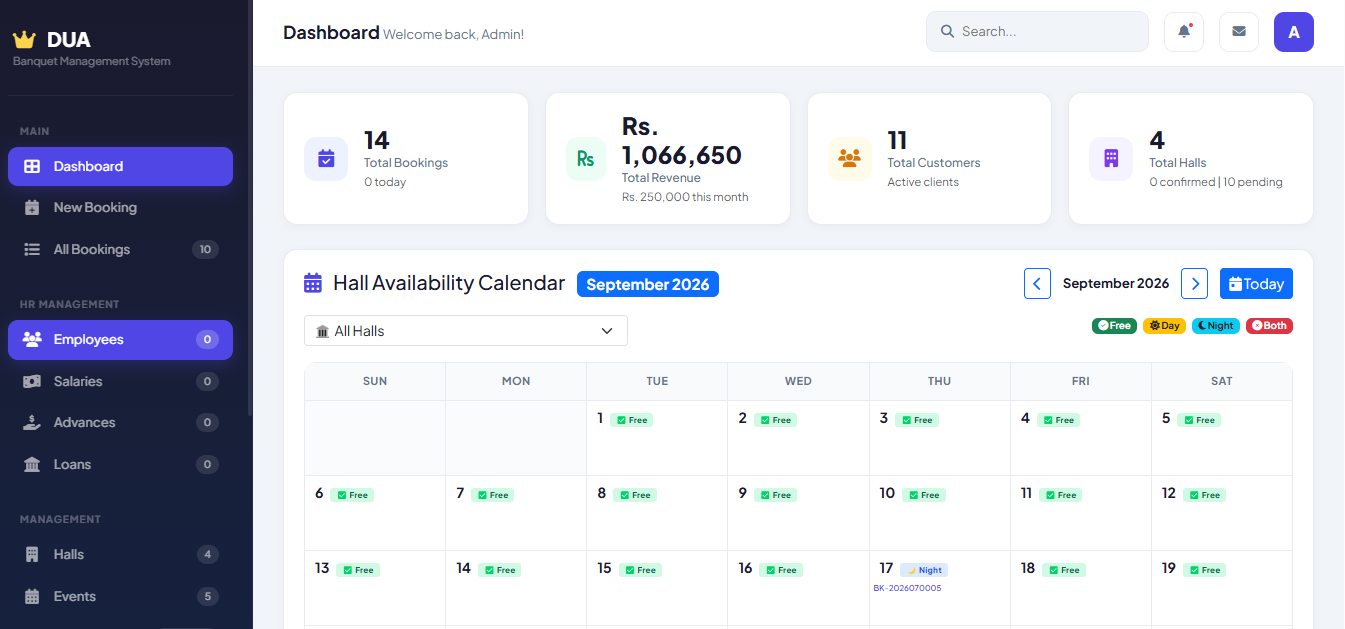Select Salaries in HR Management
The image size is (1345, 629).
click(x=120, y=381)
